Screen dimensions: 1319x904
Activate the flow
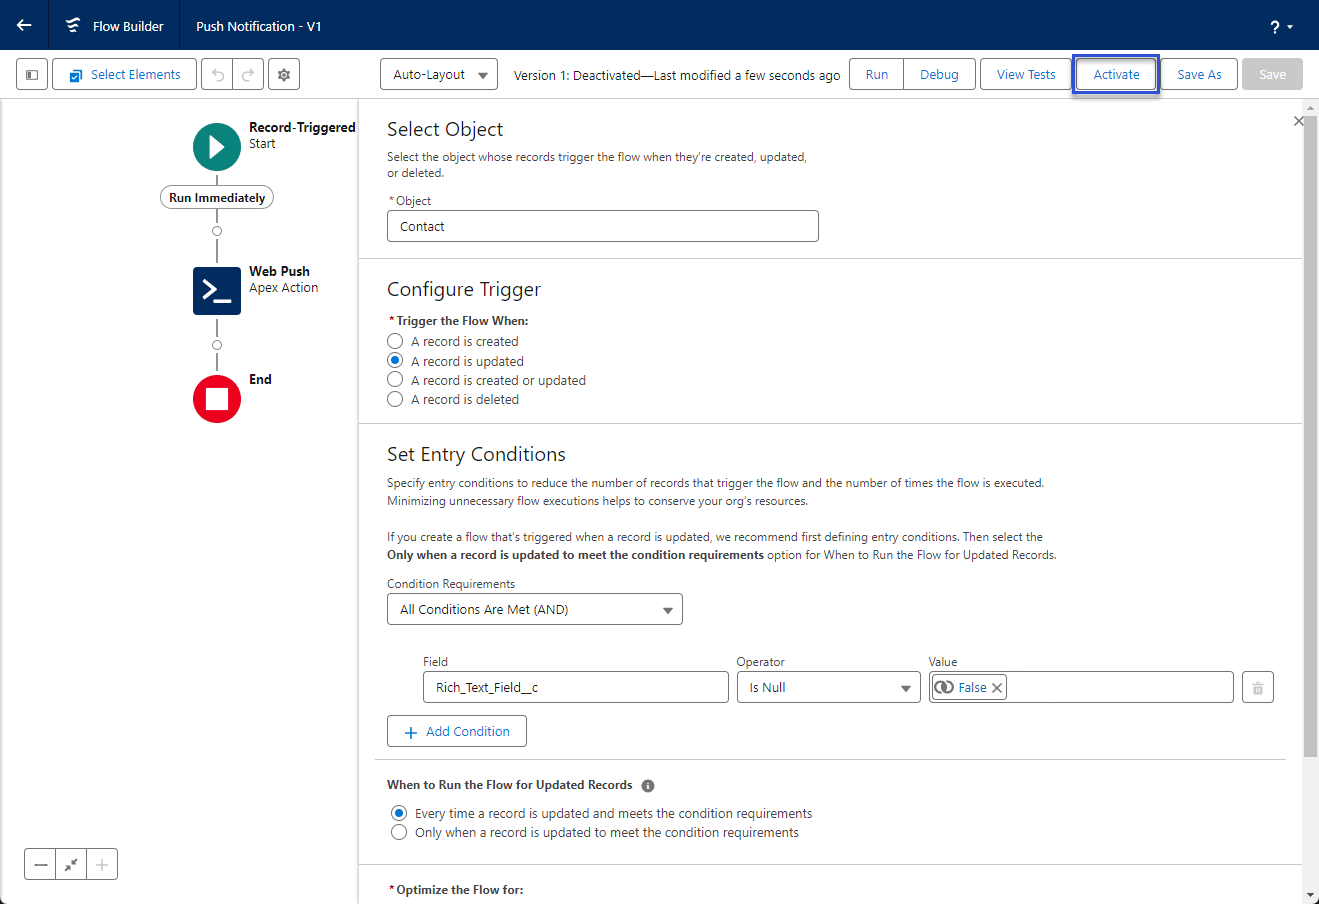click(x=1116, y=75)
